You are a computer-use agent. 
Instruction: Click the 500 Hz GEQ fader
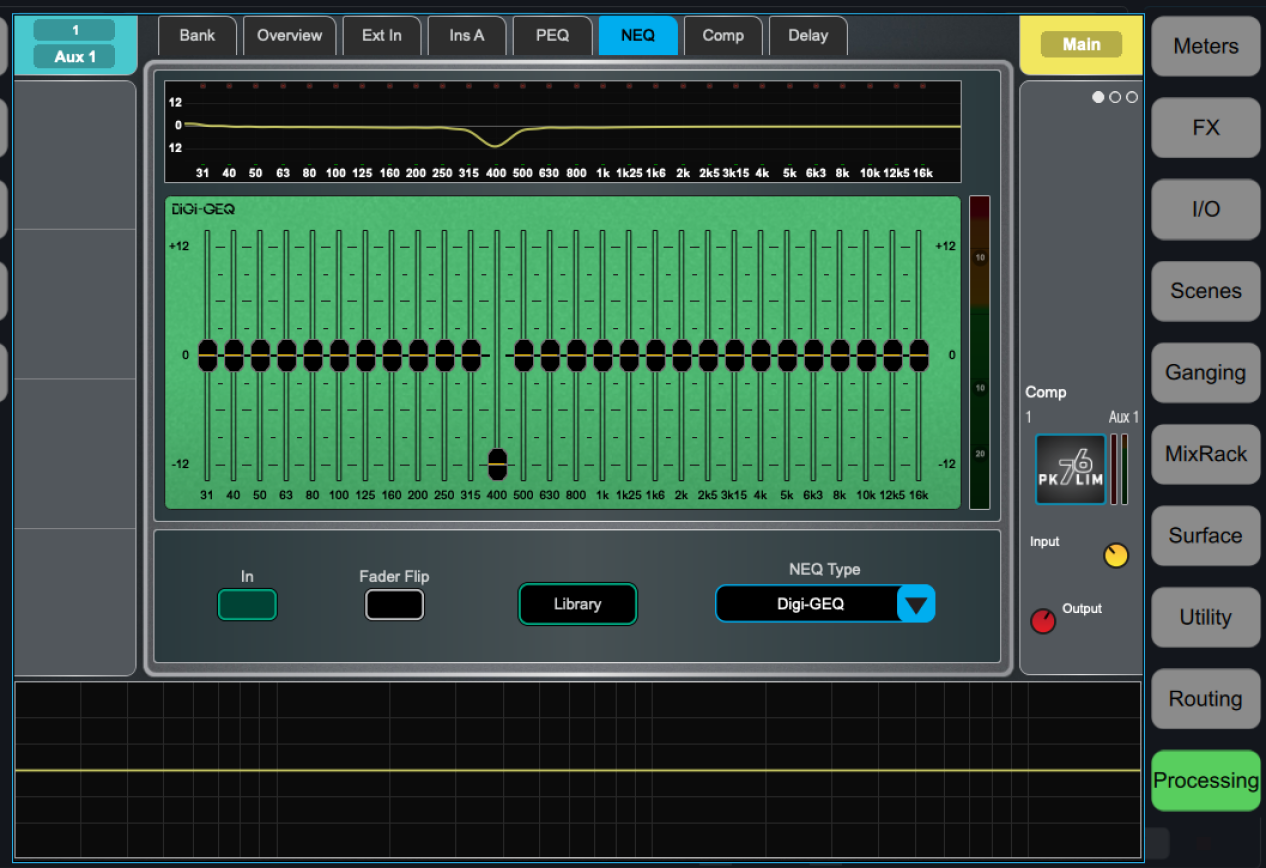click(x=523, y=355)
